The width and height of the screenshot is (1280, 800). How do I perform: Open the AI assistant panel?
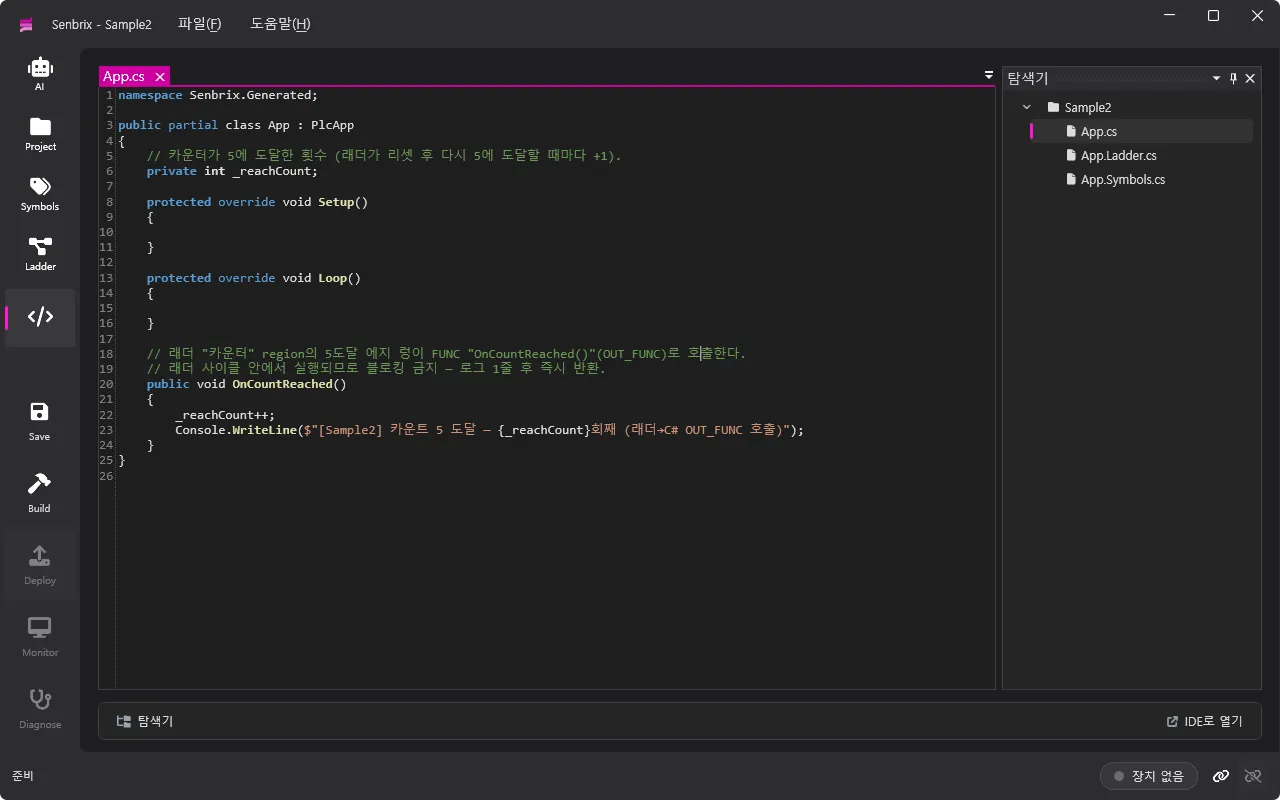coord(40,74)
